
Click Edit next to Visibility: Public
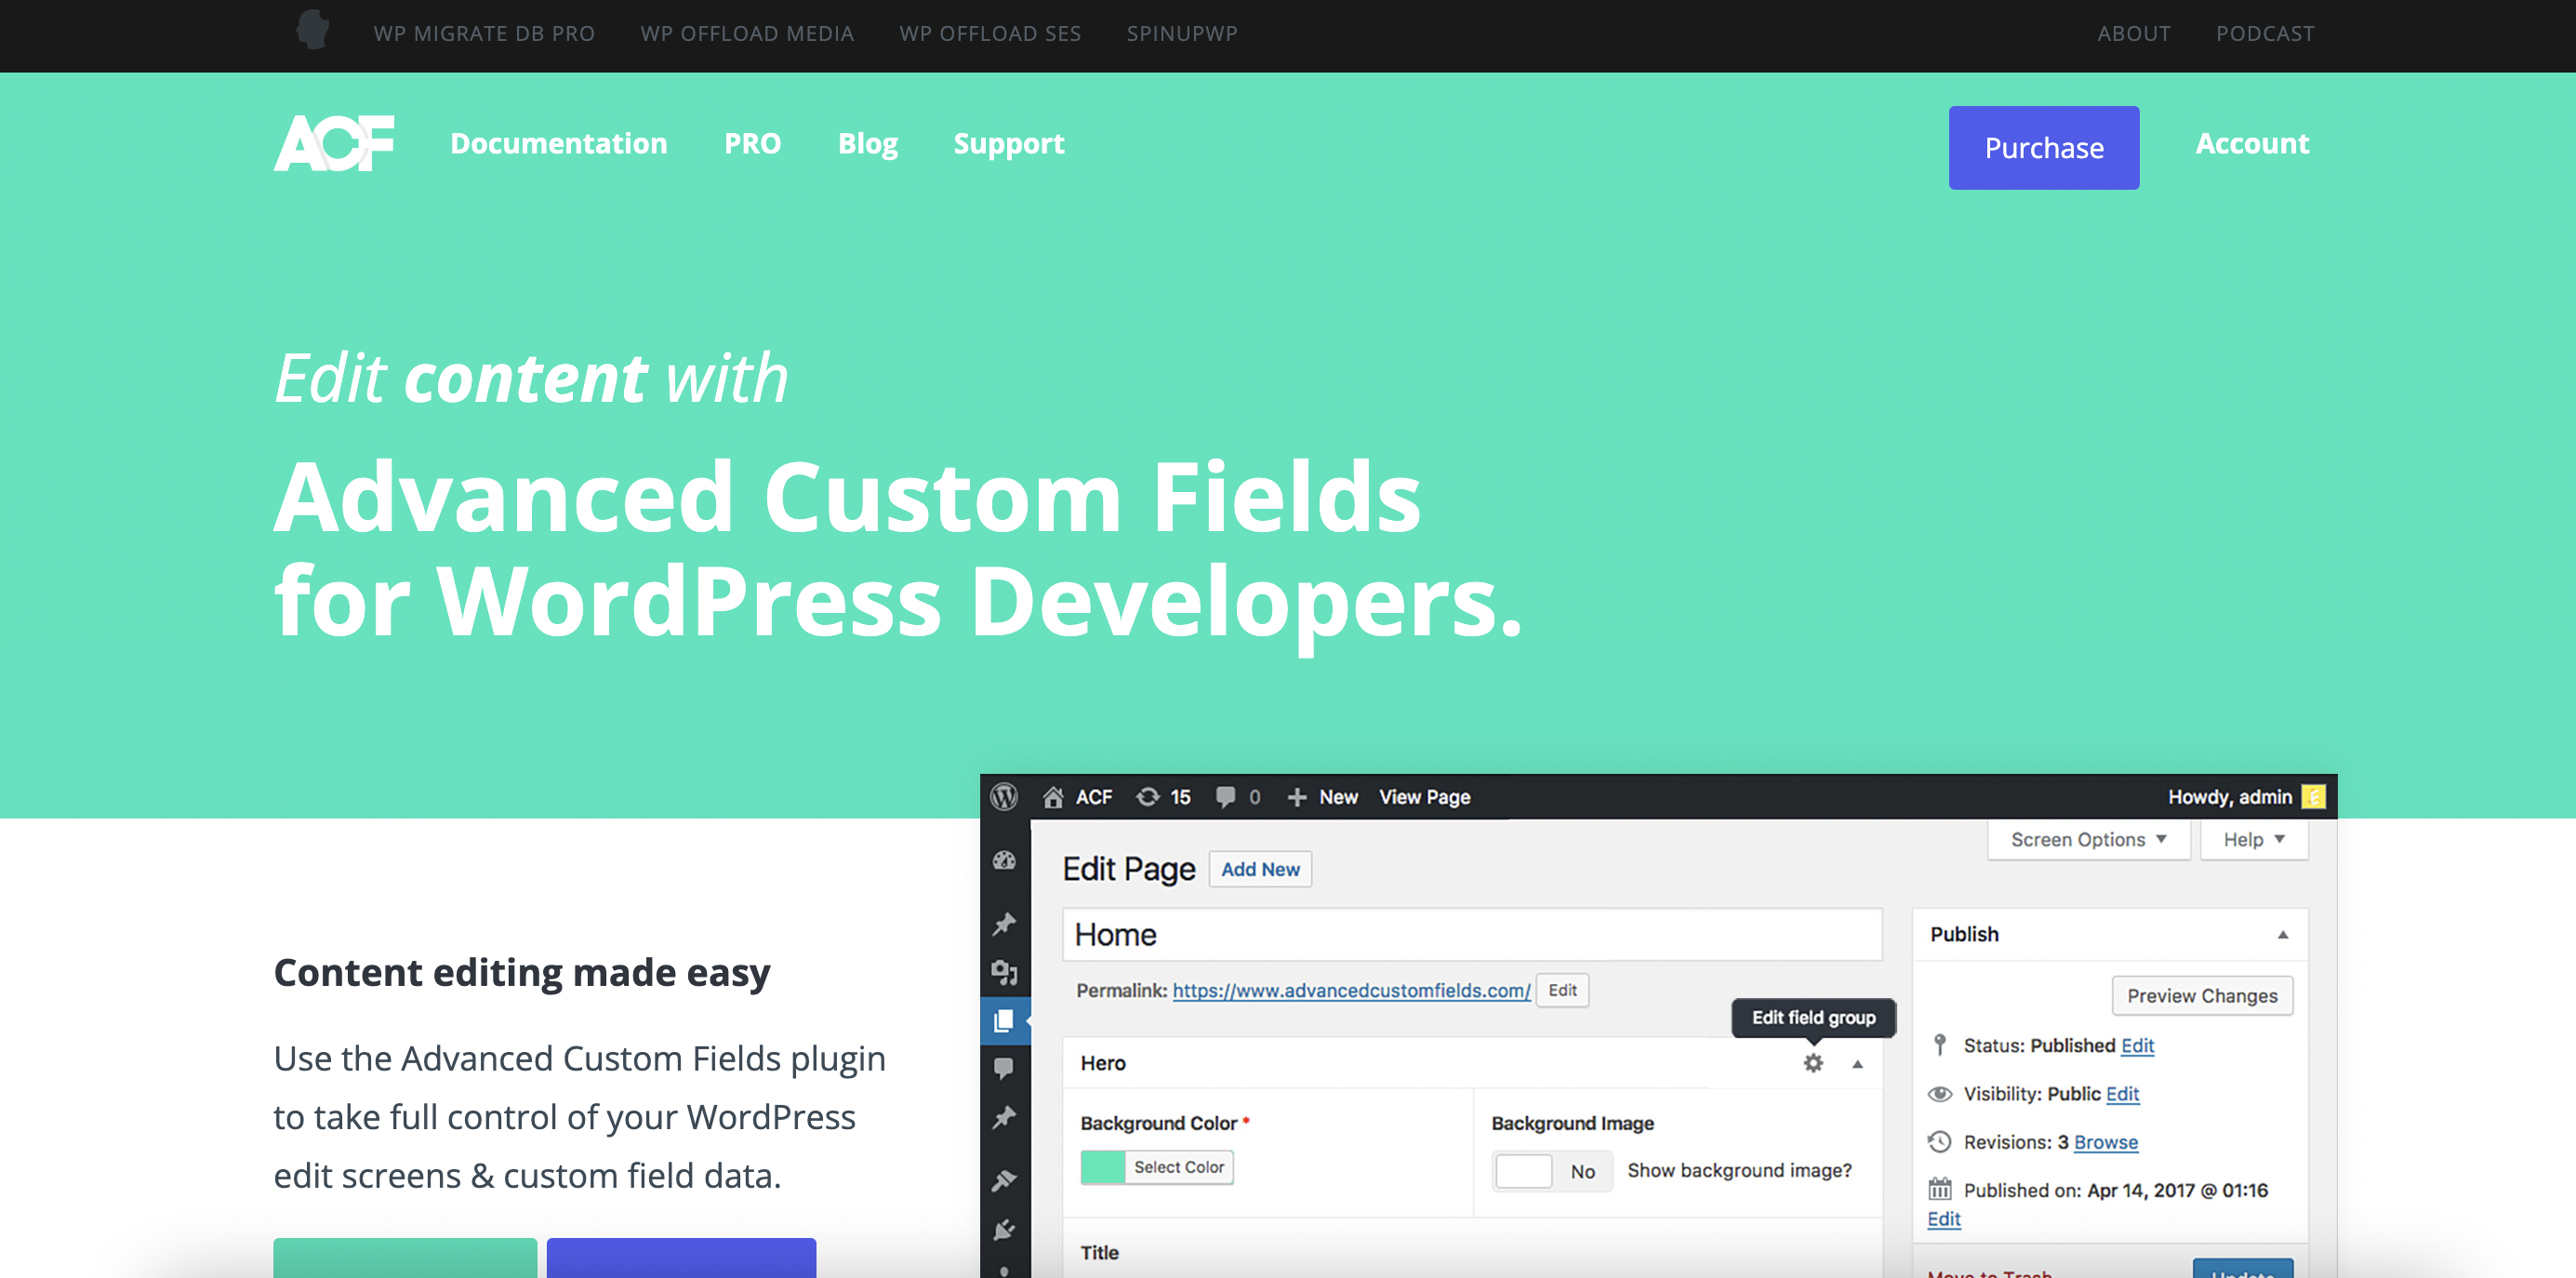(2122, 1094)
